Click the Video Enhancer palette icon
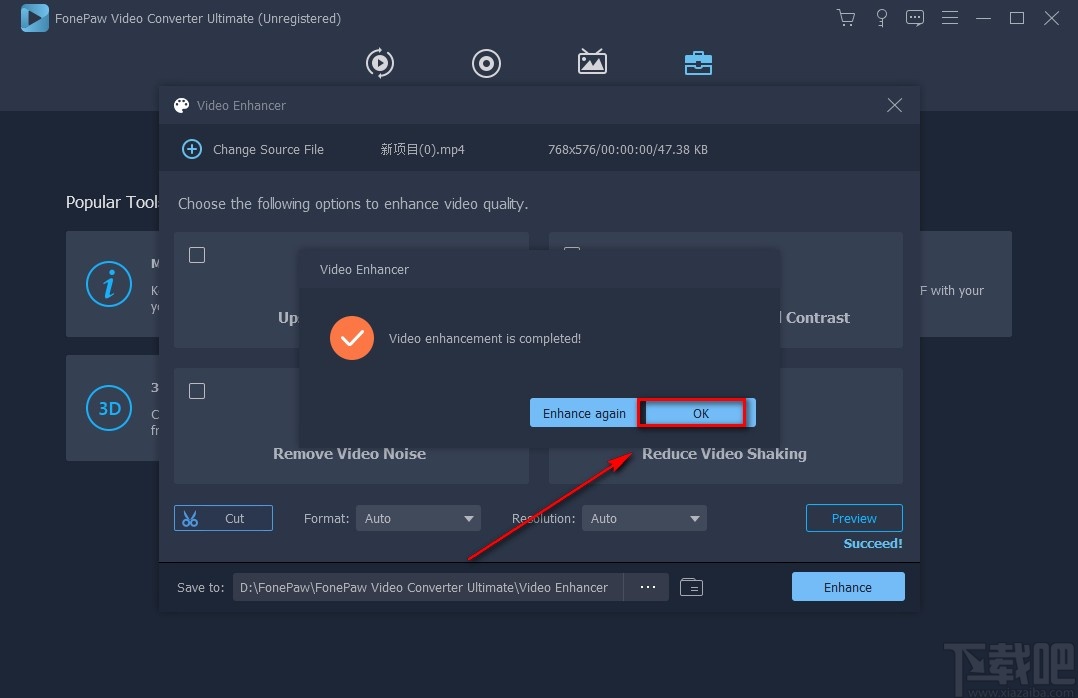 (182, 105)
